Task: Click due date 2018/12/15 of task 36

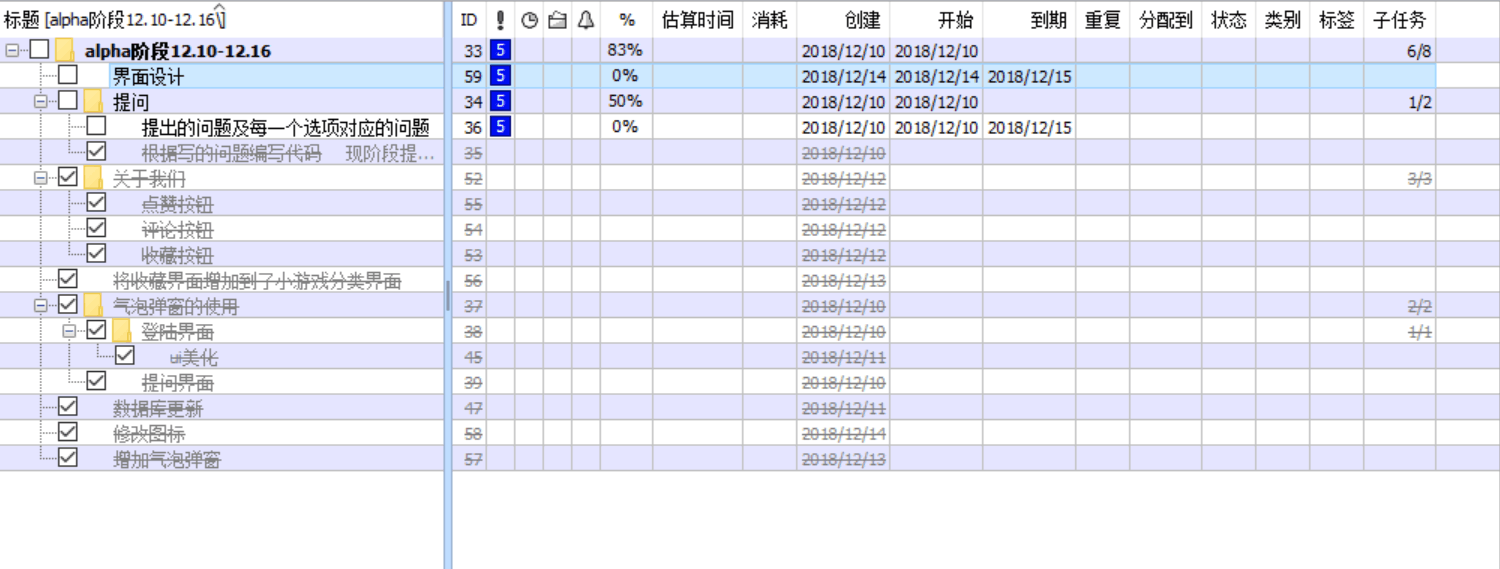Action: 1029,127
